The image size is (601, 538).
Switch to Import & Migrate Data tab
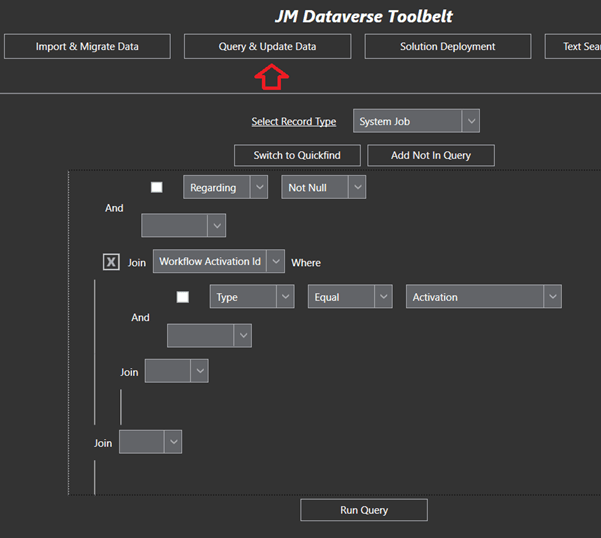[x=87, y=46]
